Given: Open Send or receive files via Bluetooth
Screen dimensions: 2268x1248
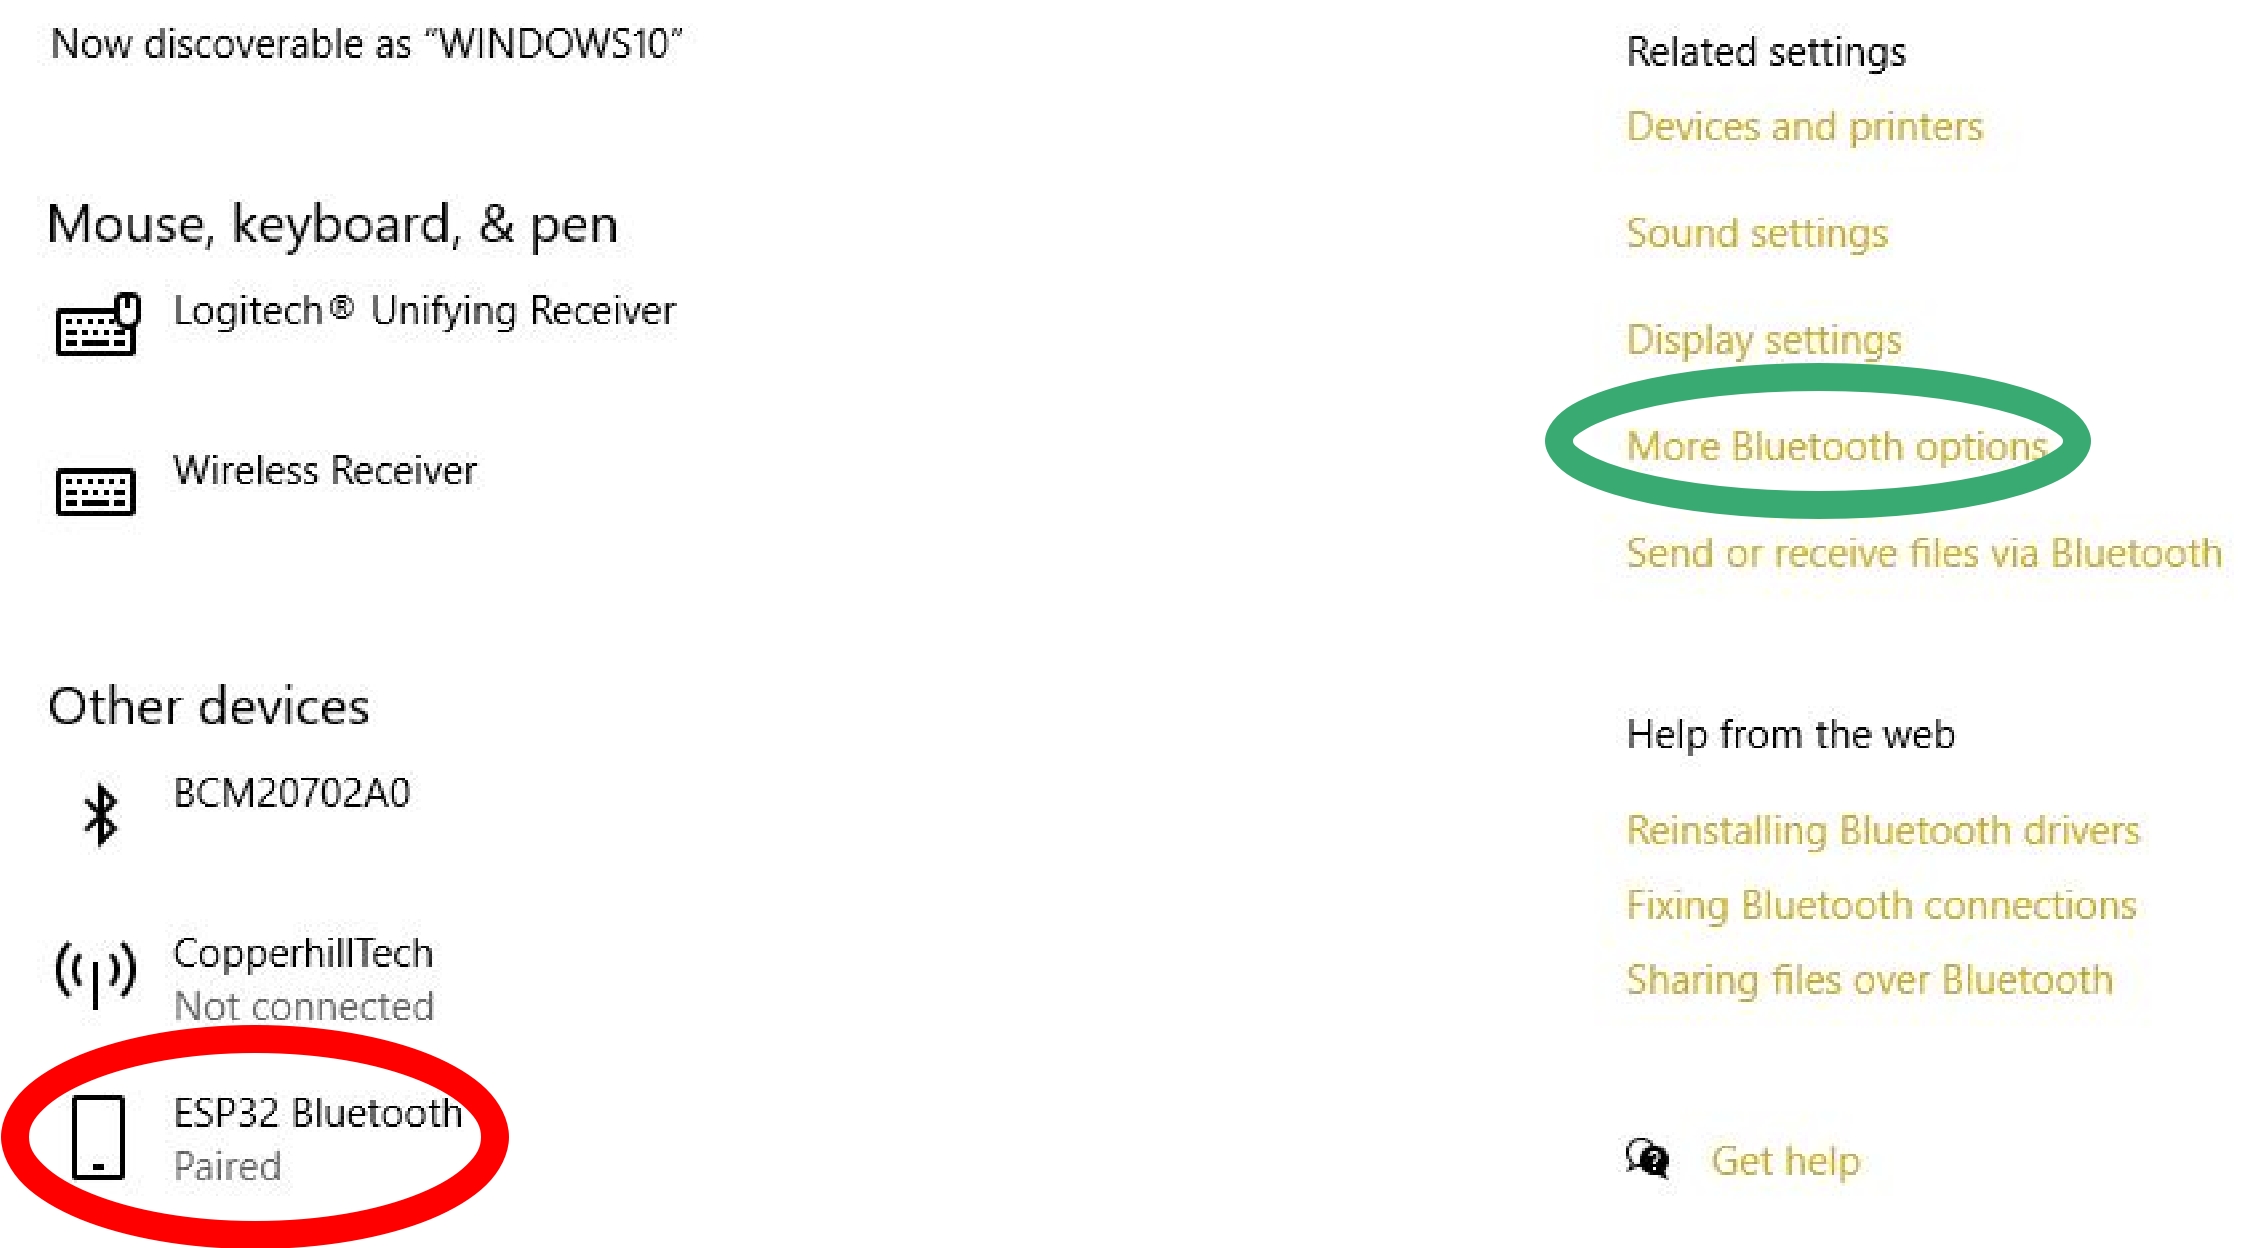Looking at the screenshot, I should coord(1924,553).
